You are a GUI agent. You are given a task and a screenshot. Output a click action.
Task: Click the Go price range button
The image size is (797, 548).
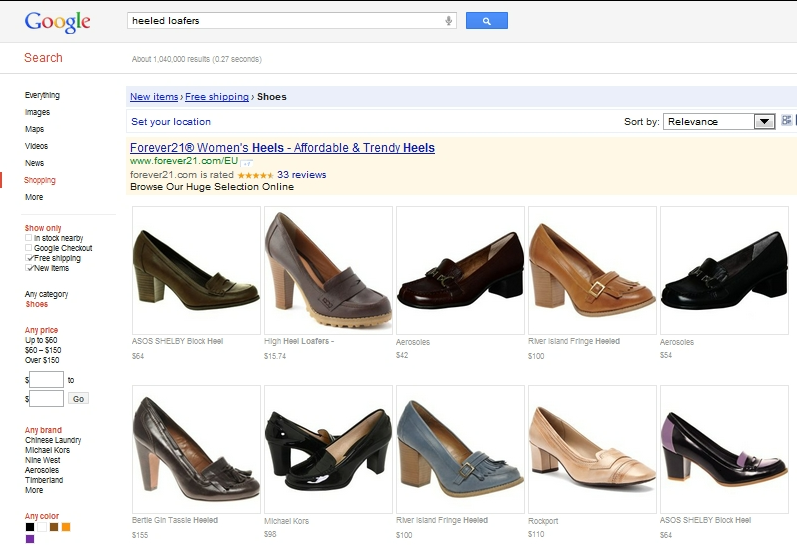coord(78,398)
